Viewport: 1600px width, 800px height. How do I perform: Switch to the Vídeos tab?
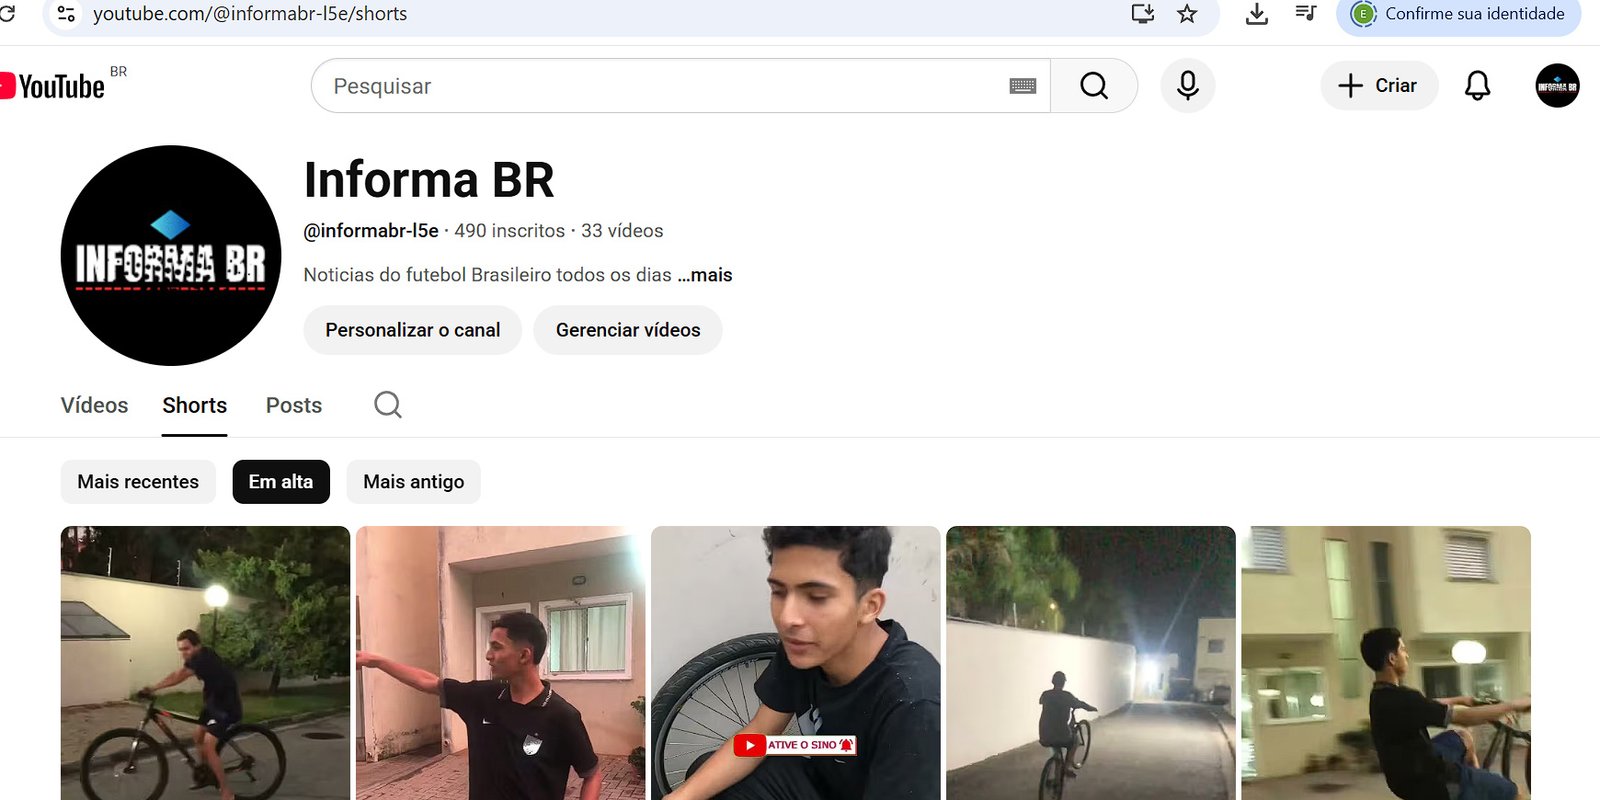click(95, 405)
